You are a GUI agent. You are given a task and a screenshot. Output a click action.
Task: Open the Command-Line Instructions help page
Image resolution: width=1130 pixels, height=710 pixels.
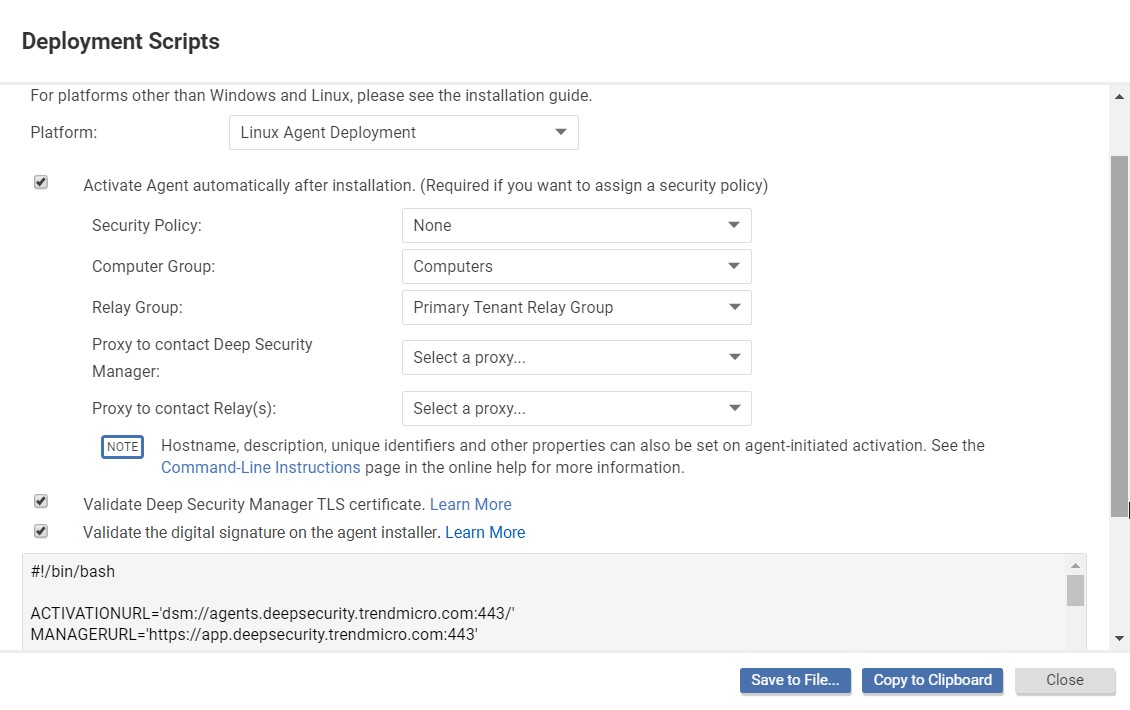coord(260,467)
